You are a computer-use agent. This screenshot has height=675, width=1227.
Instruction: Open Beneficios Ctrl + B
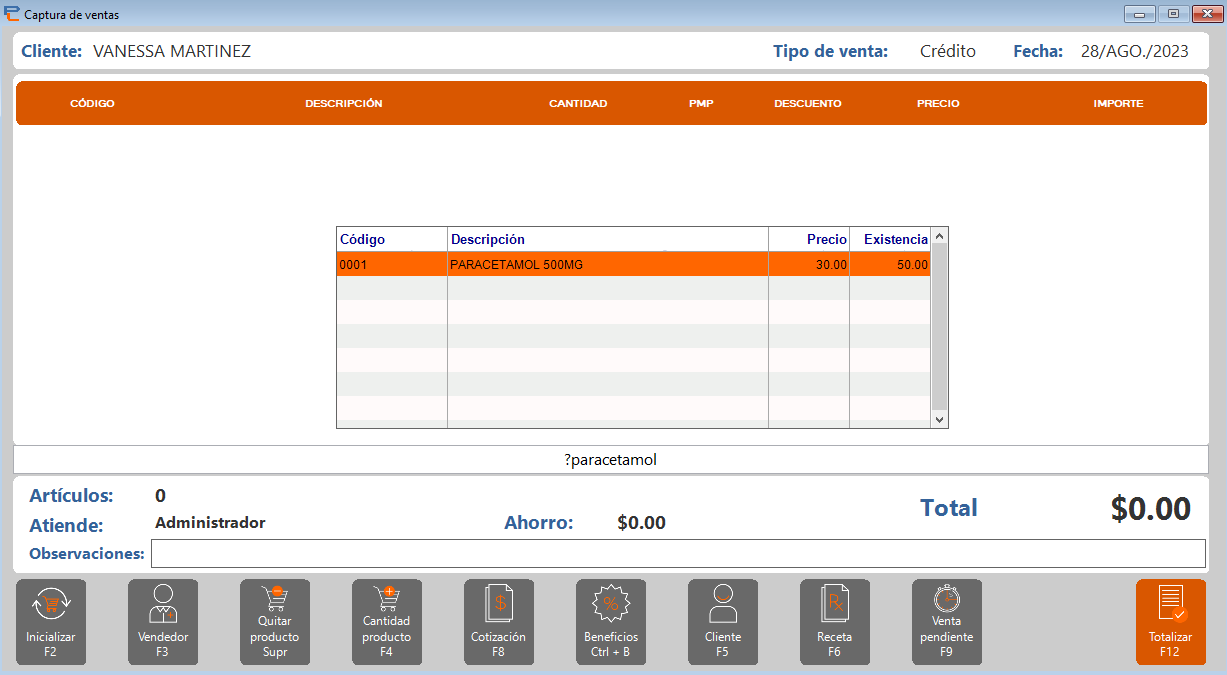611,622
